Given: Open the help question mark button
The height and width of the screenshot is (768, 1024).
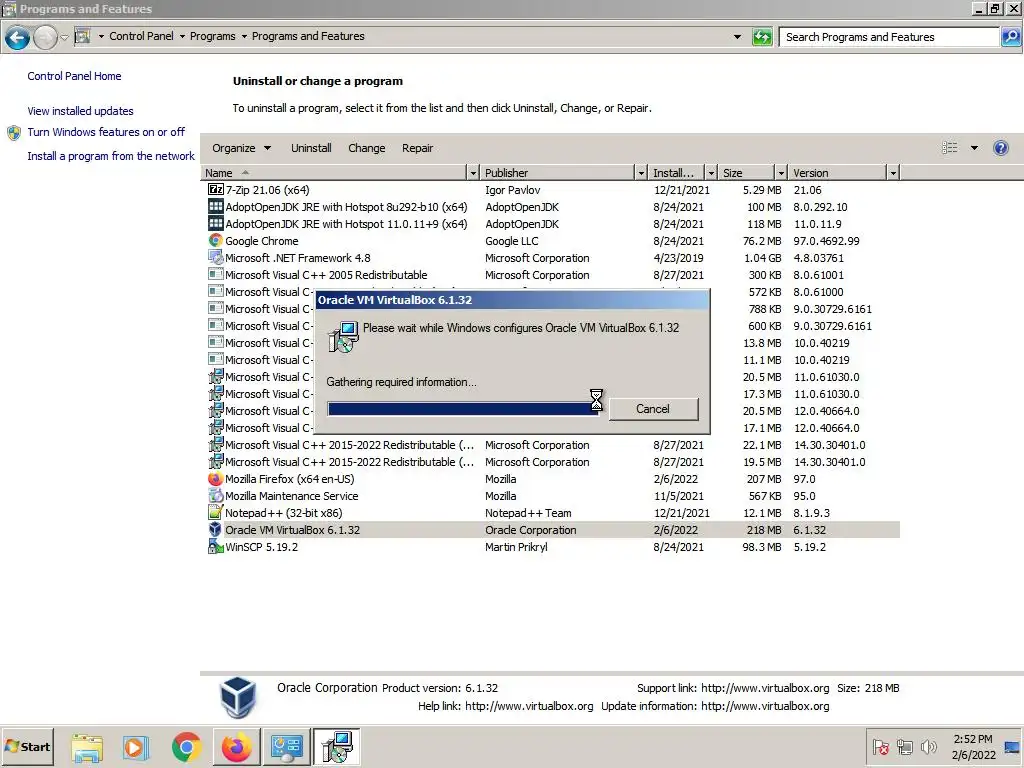Looking at the screenshot, I should [x=1000, y=148].
